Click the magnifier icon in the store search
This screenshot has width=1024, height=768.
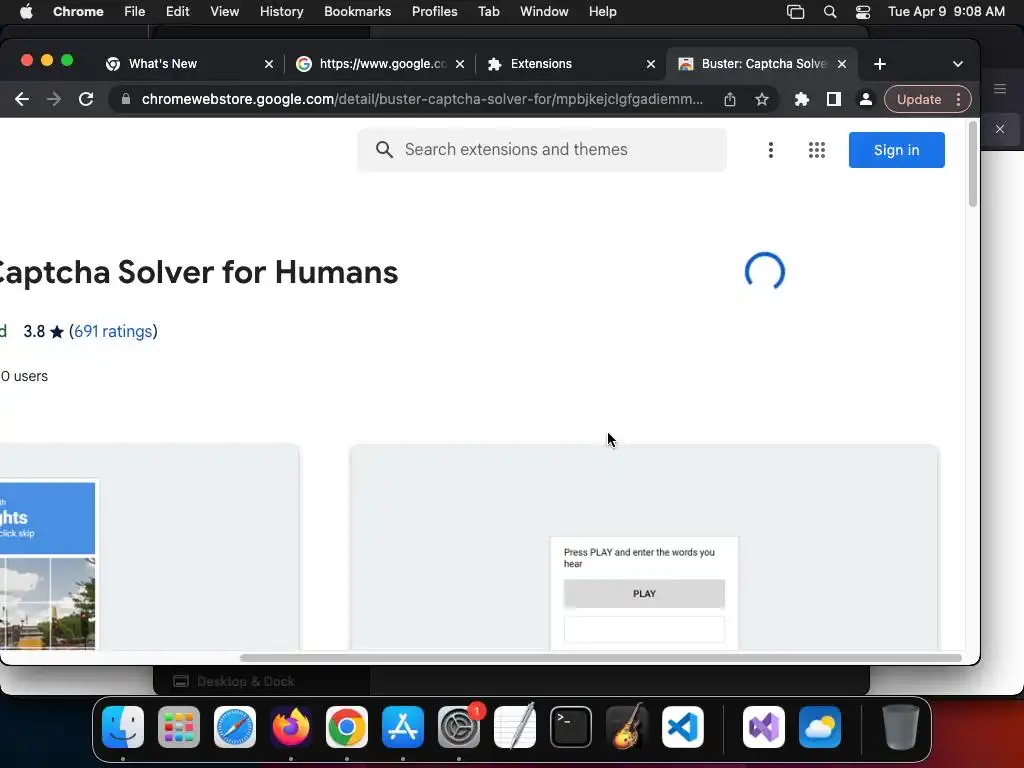pyautogui.click(x=384, y=150)
